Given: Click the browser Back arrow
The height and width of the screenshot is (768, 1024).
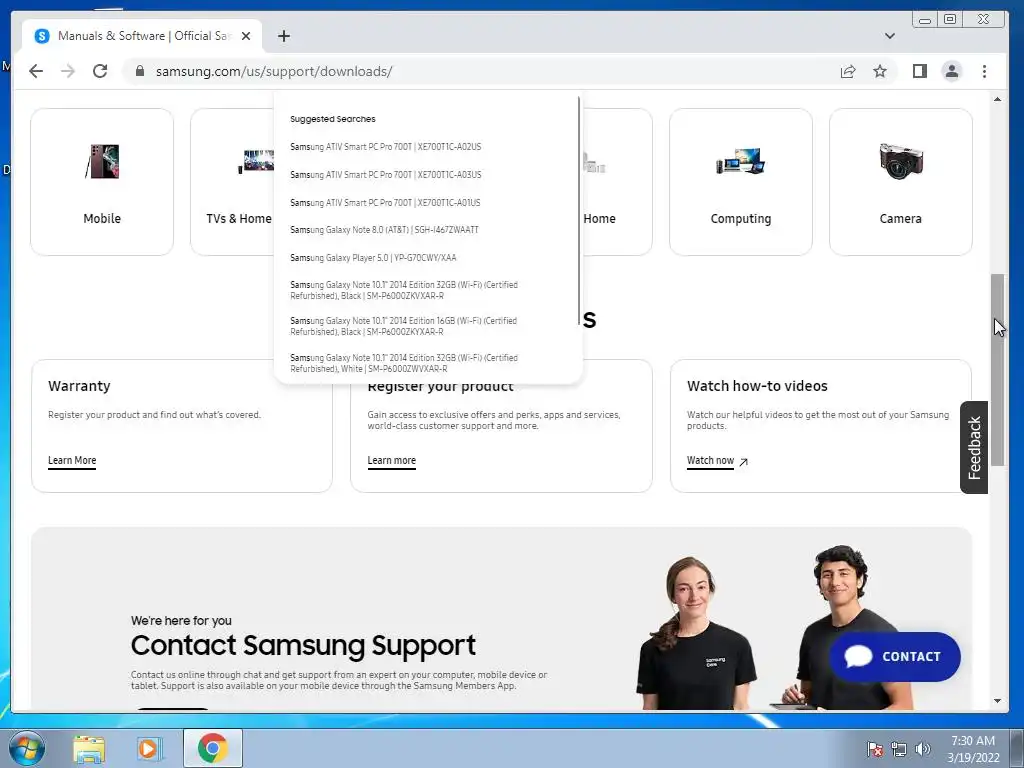Looking at the screenshot, I should (x=36, y=71).
